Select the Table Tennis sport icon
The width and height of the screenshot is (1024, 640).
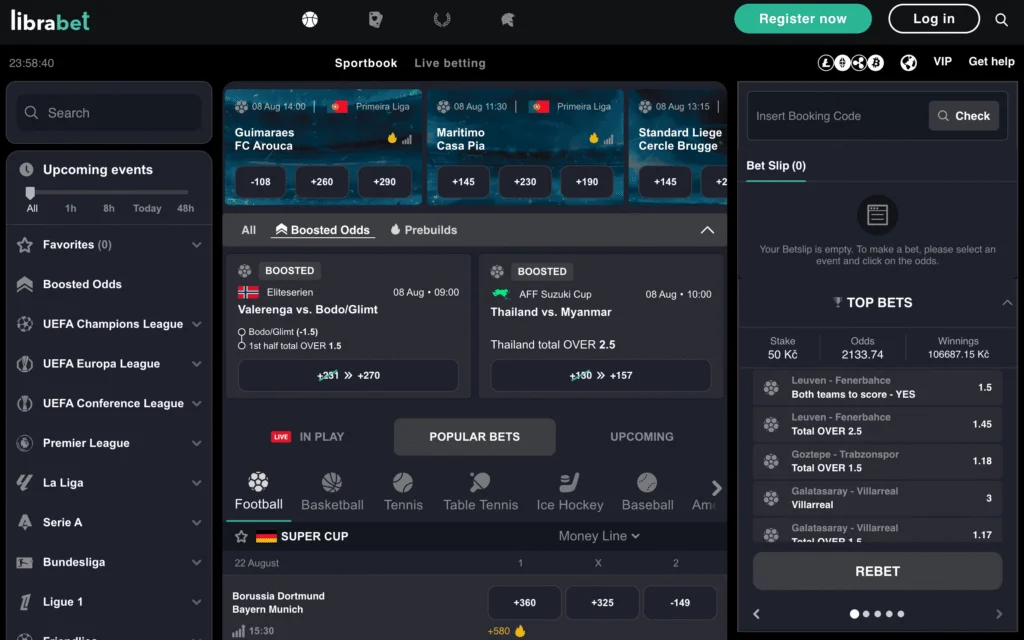coord(480,483)
